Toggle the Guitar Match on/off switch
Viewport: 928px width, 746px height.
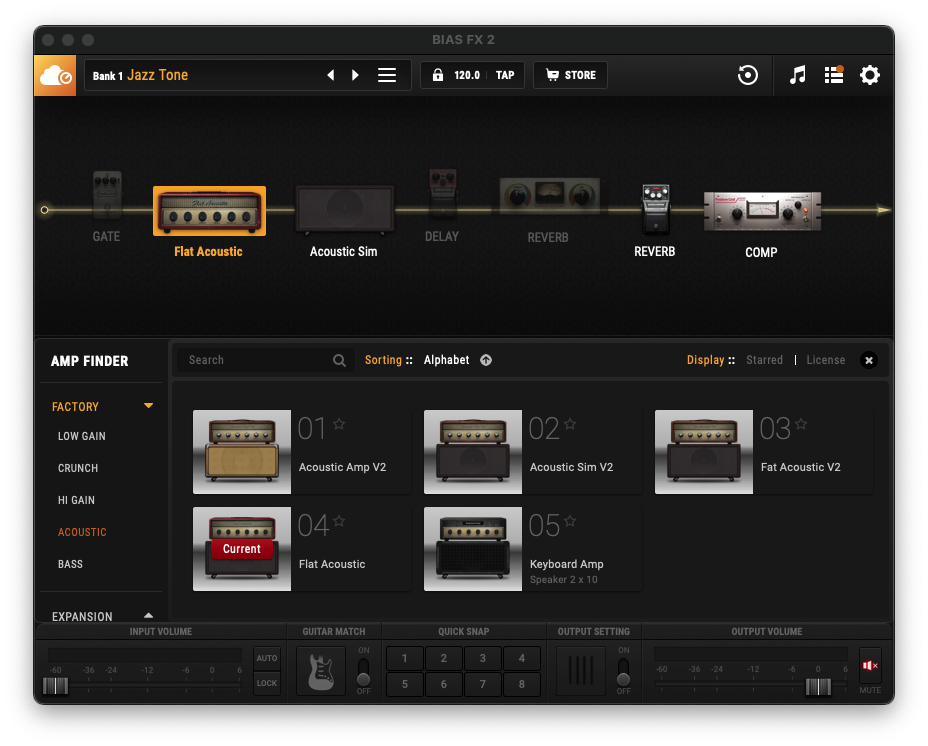tap(363, 671)
